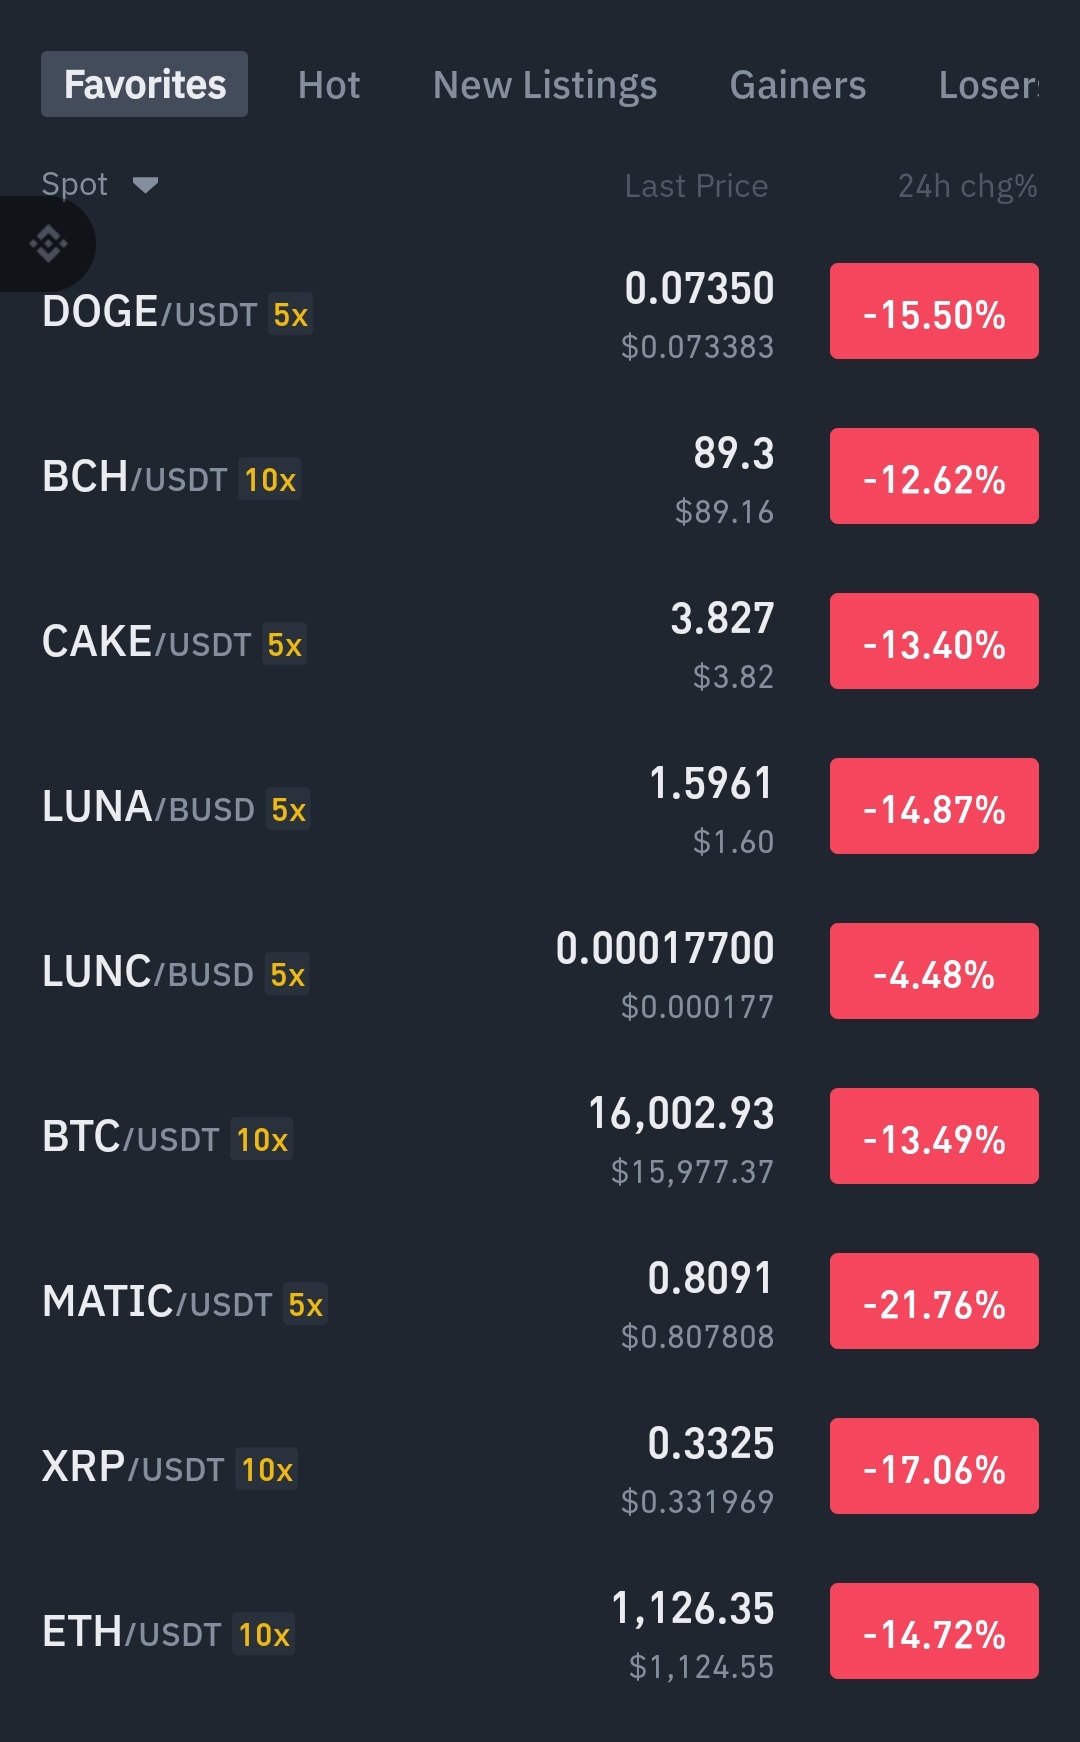Switch to the Hot tab

point(329,85)
